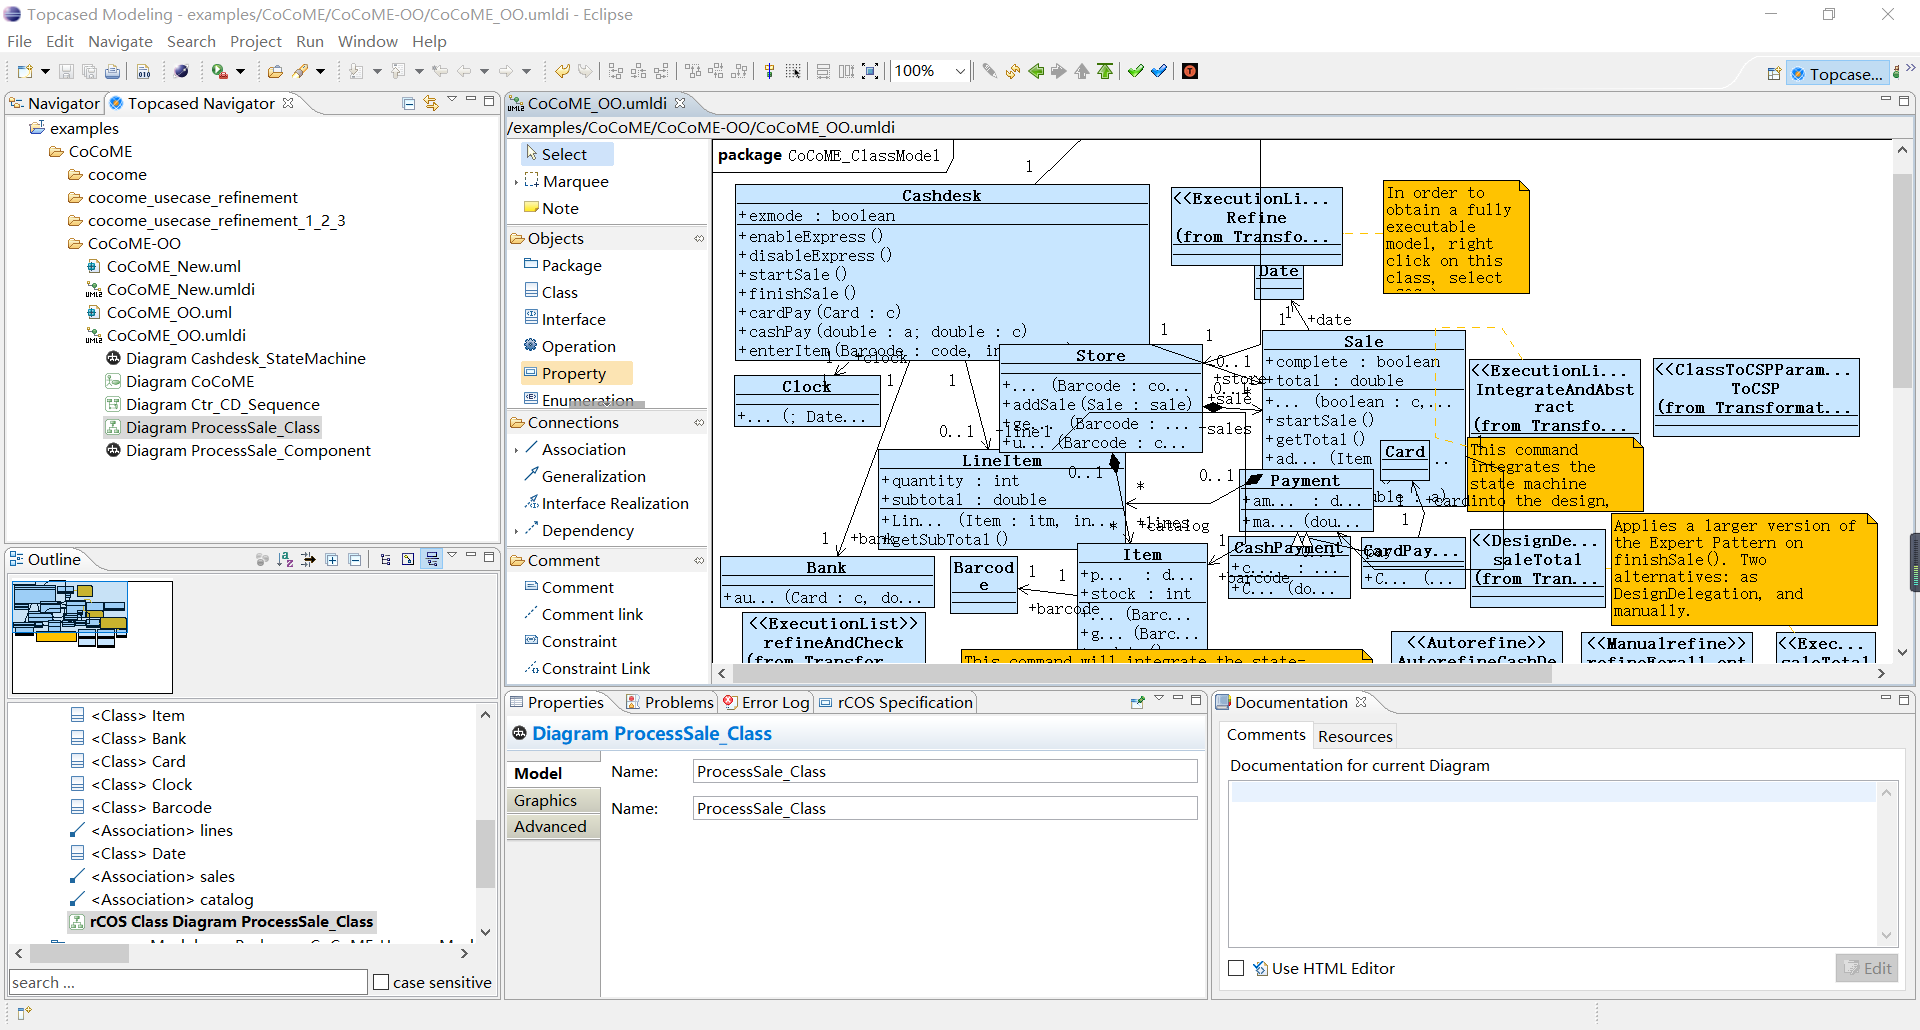Image resolution: width=1920 pixels, height=1030 pixels.
Task: Open the Outline view menu triangle
Action: 452,555
